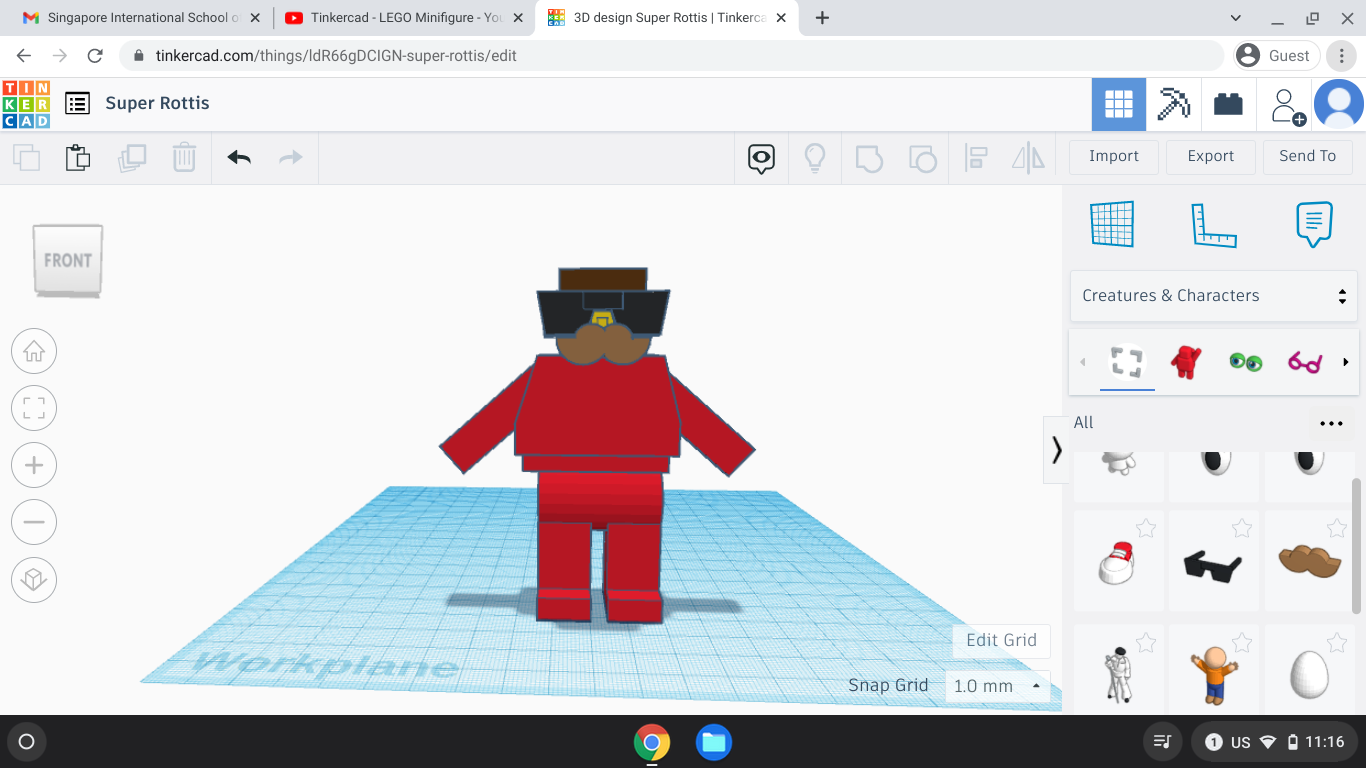Click the Zoom out minus icon
The height and width of the screenshot is (768, 1366).
tap(34, 522)
